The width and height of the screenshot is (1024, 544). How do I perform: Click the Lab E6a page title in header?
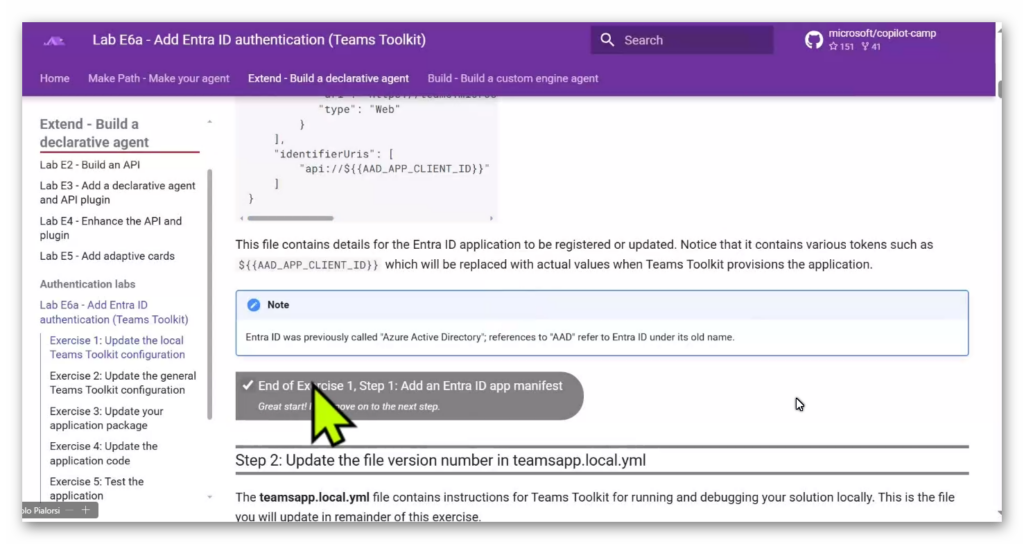point(259,40)
